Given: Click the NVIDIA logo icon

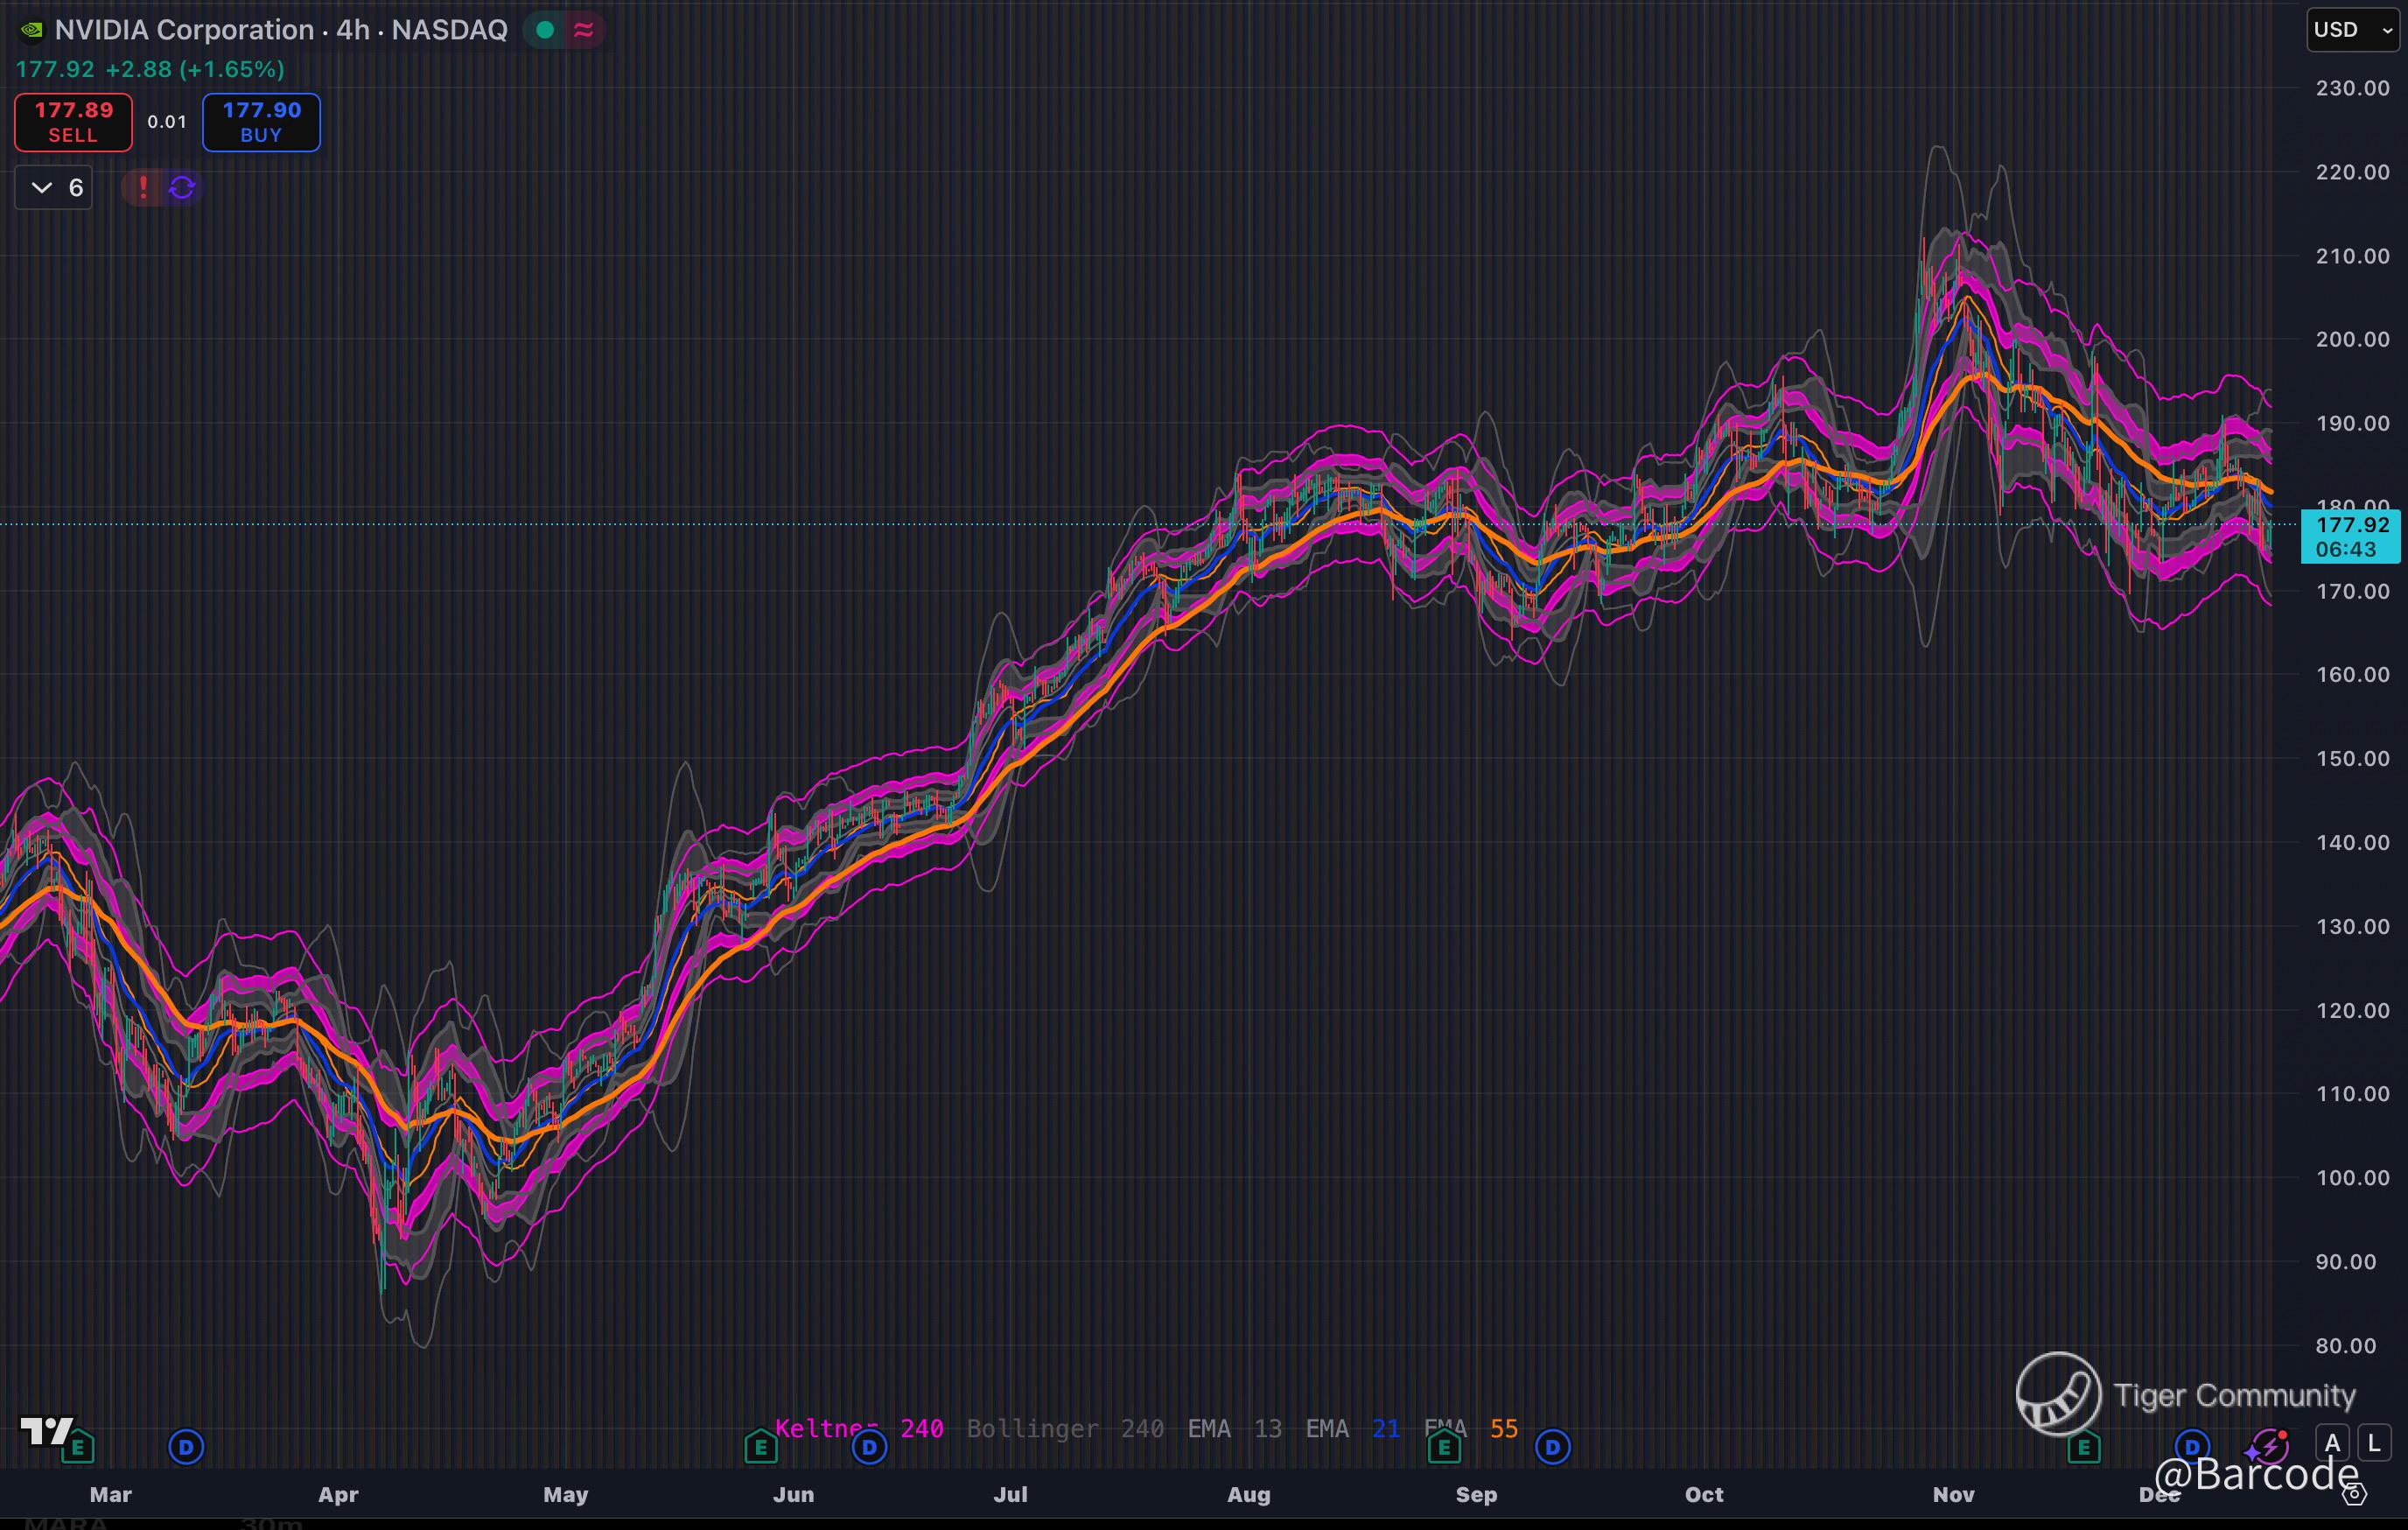Looking at the screenshot, I should (32, 30).
